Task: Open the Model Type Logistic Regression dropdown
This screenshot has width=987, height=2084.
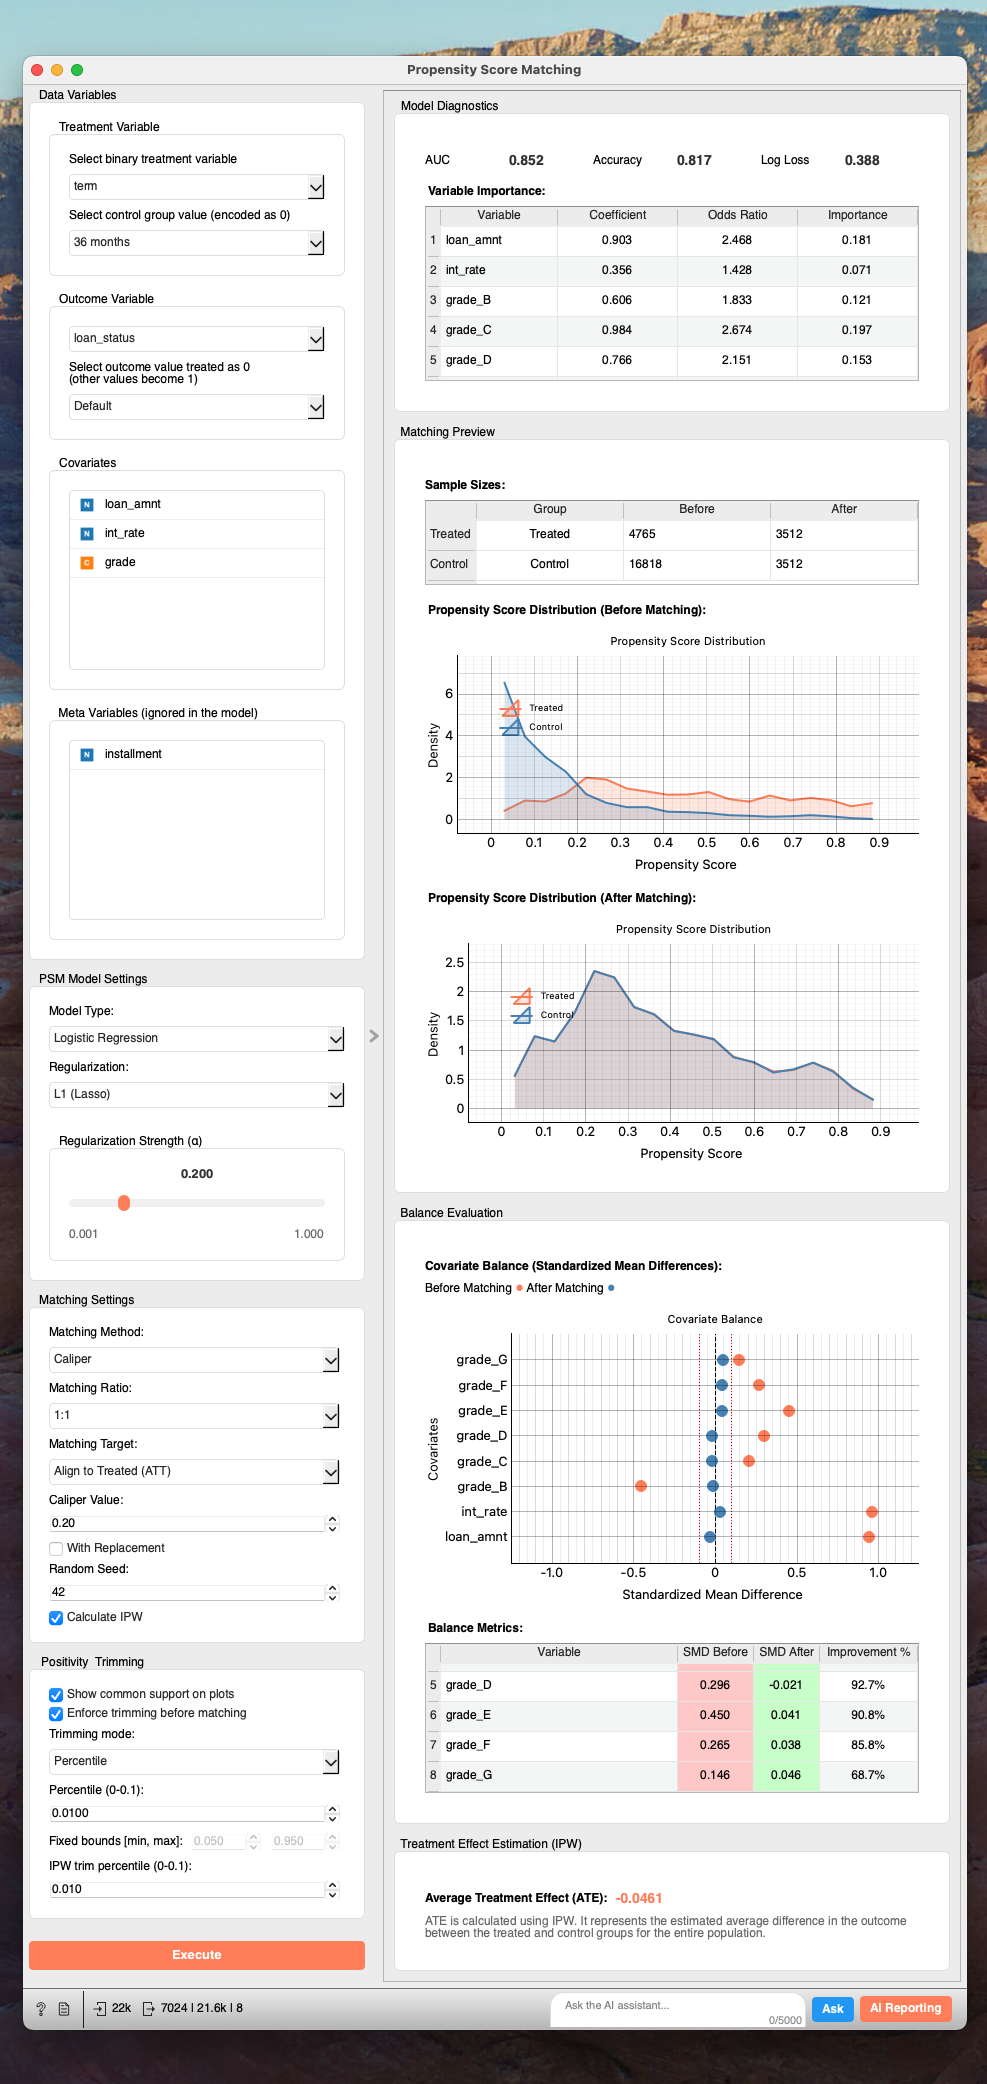Action: (x=197, y=1039)
